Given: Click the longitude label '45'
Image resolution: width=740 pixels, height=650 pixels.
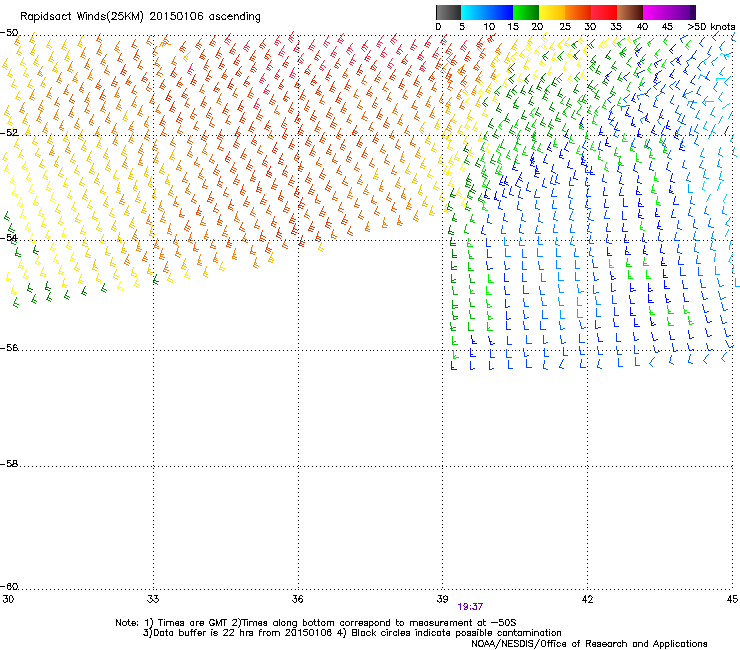Looking at the screenshot, I should coord(732,599).
